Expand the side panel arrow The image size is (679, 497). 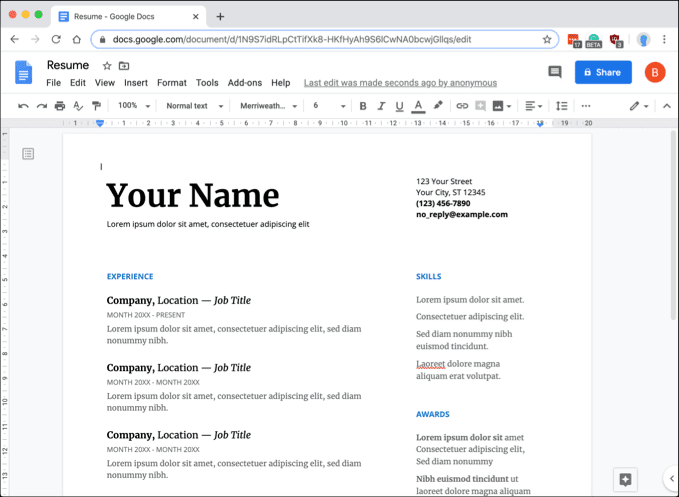tap(672, 478)
